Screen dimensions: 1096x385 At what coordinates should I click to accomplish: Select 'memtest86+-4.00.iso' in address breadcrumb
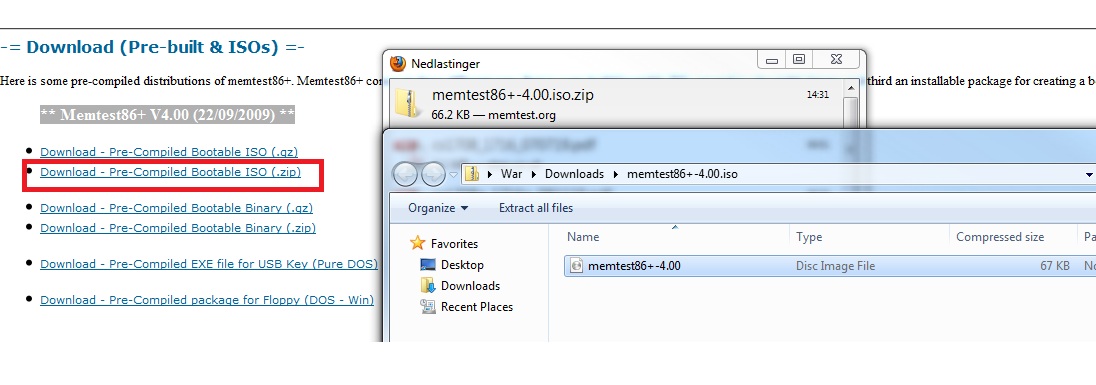(682, 174)
